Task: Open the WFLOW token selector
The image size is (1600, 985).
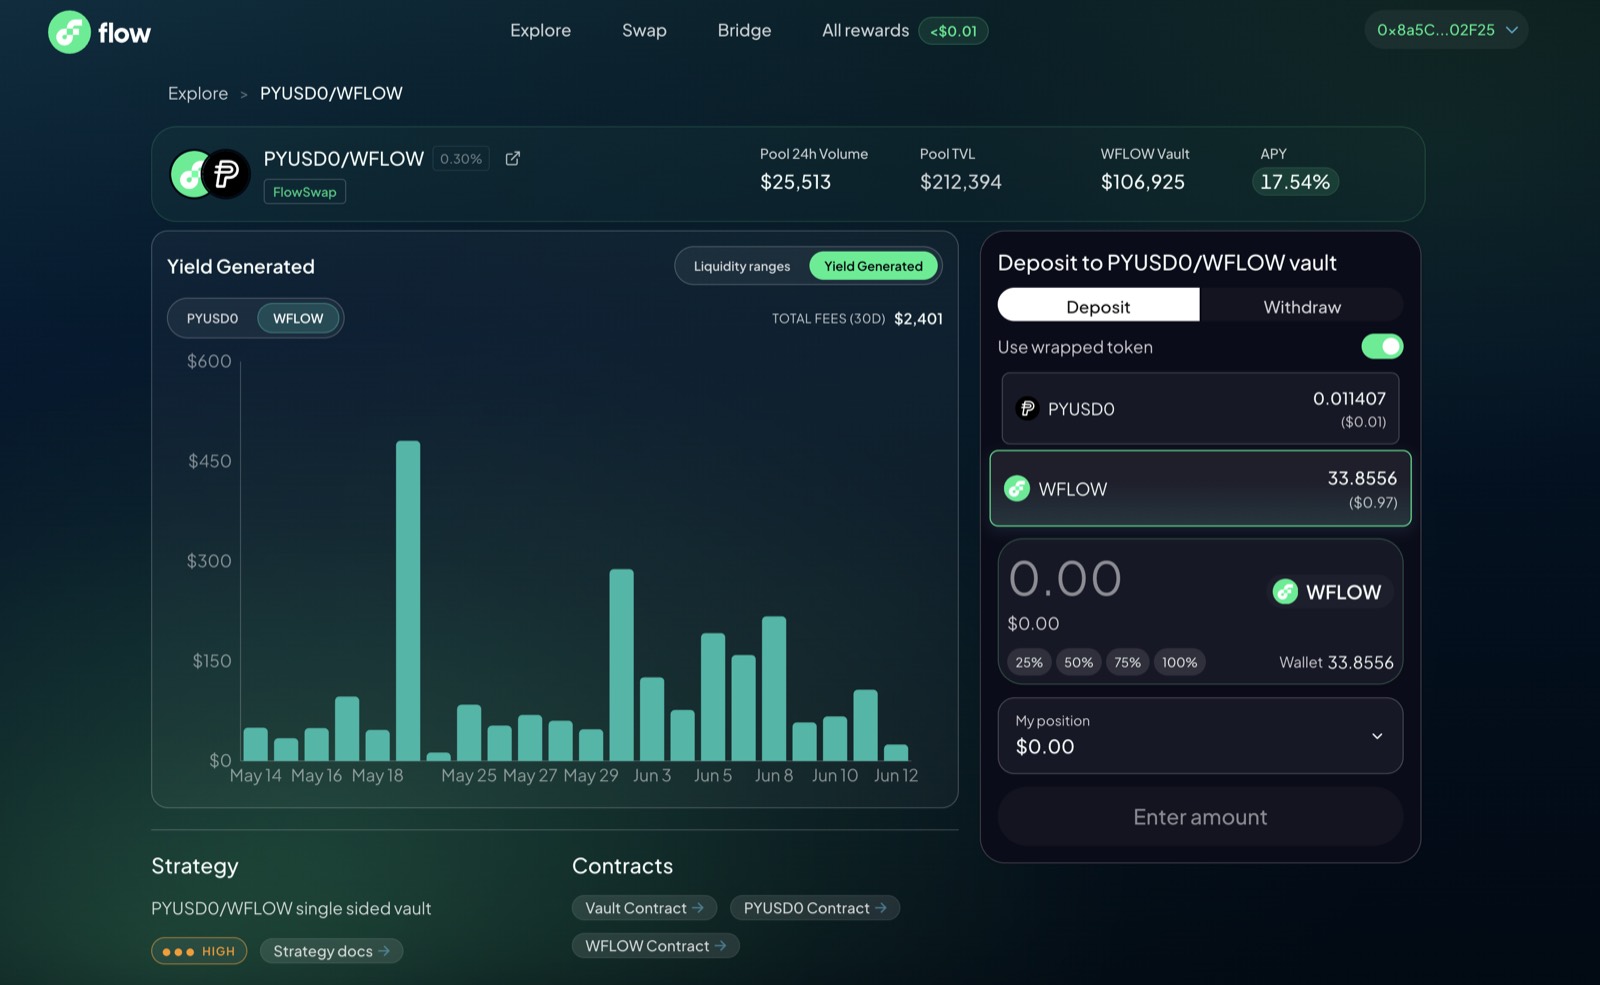Action: pos(1329,592)
